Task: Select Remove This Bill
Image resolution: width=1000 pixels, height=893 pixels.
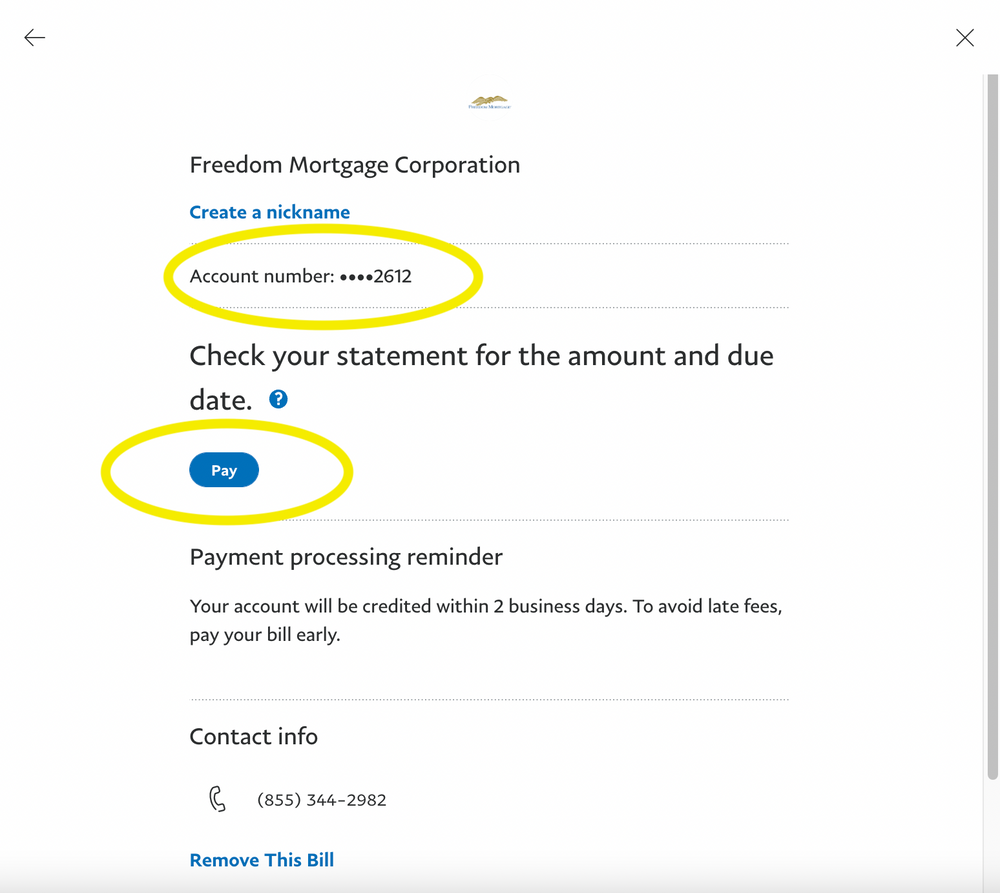Action: click(261, 859)
